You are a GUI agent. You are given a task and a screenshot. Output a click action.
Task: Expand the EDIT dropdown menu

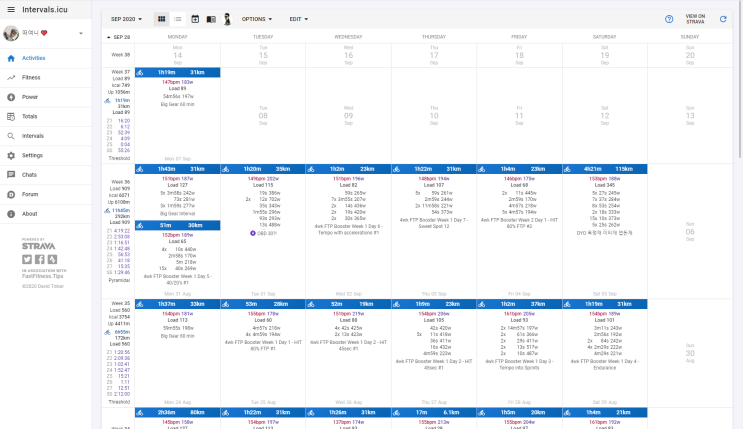coord(299,19)
